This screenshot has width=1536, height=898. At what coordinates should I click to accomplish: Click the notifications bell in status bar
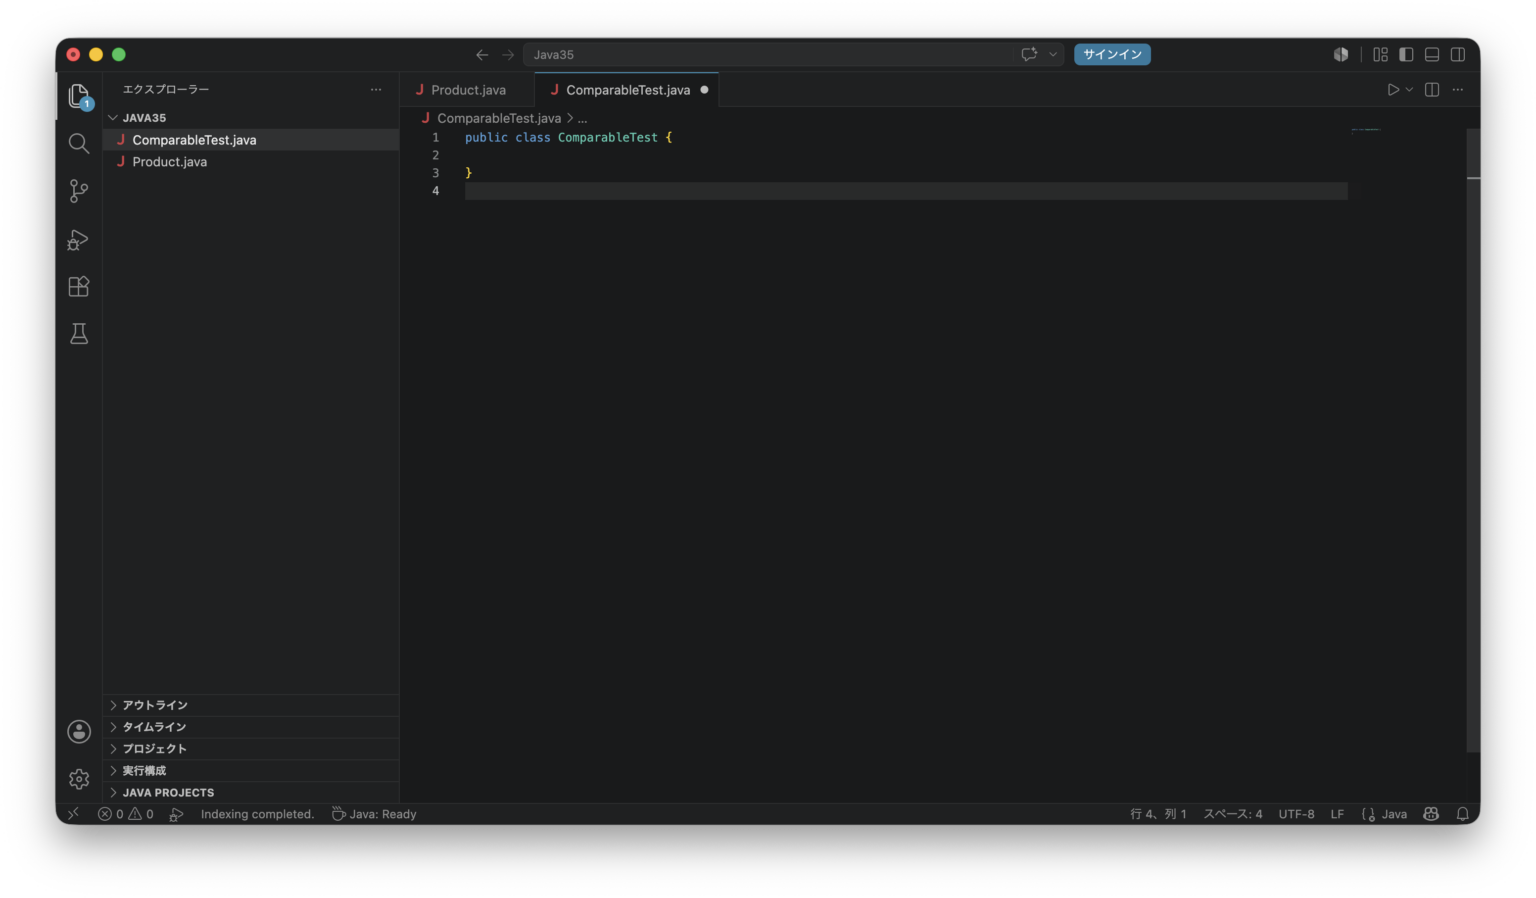[x=1462, y=814]
